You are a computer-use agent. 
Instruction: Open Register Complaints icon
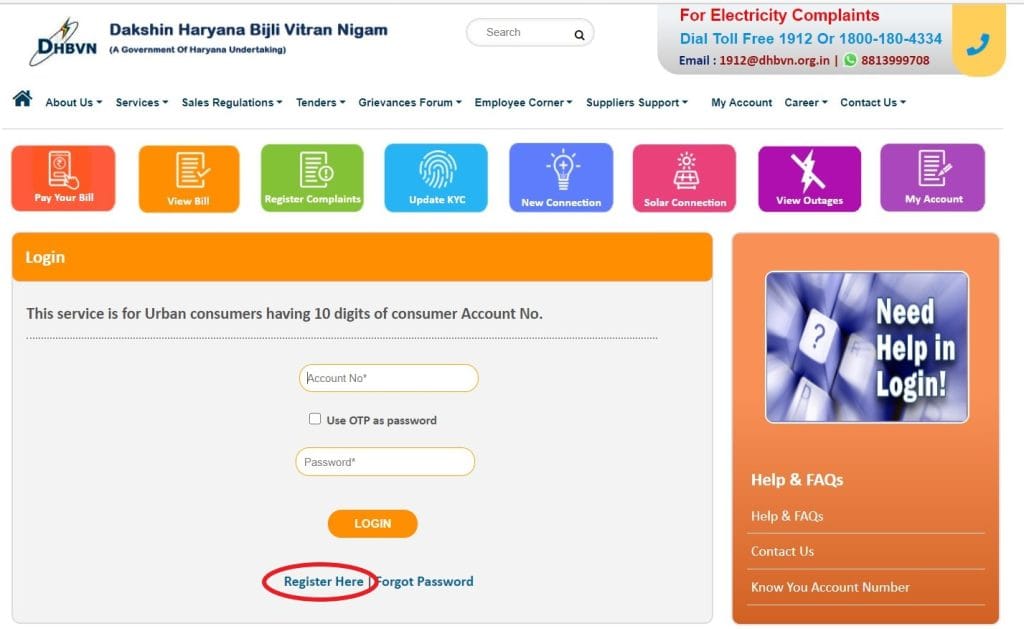[312, 178]
